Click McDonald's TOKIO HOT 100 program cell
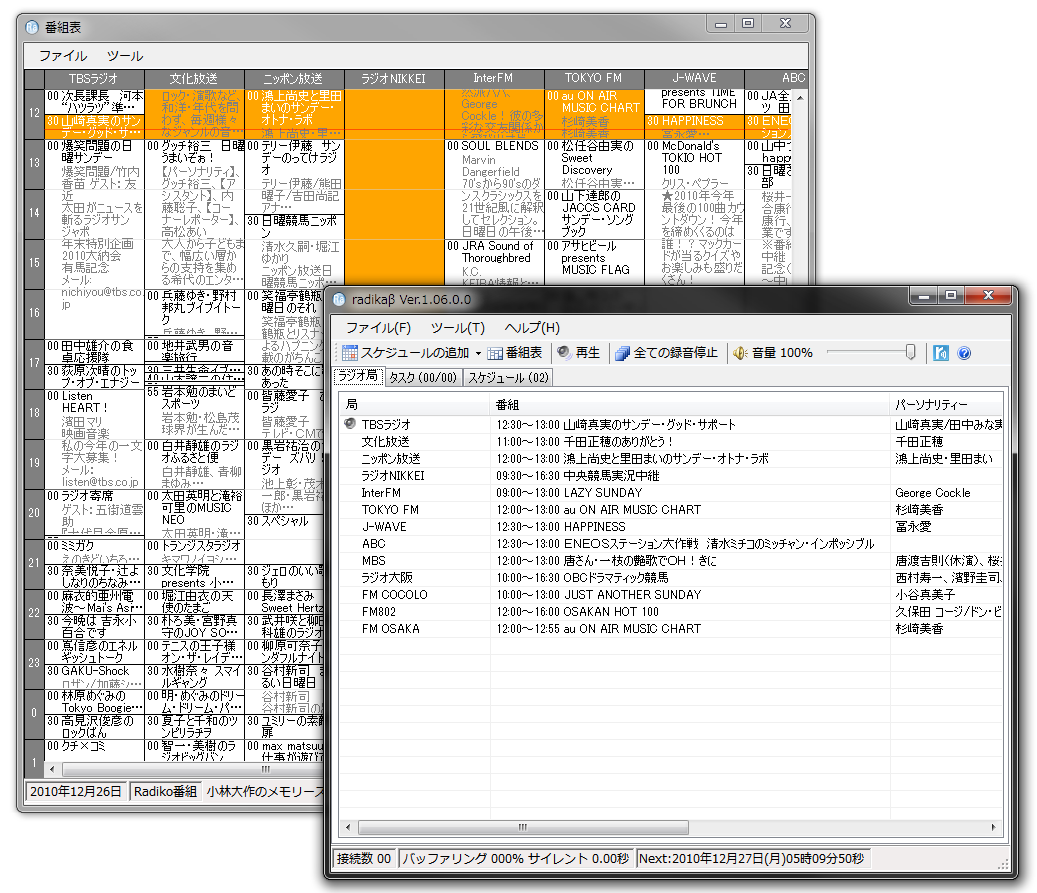The height and width of the screenshot is (893, 1037). 694,213
